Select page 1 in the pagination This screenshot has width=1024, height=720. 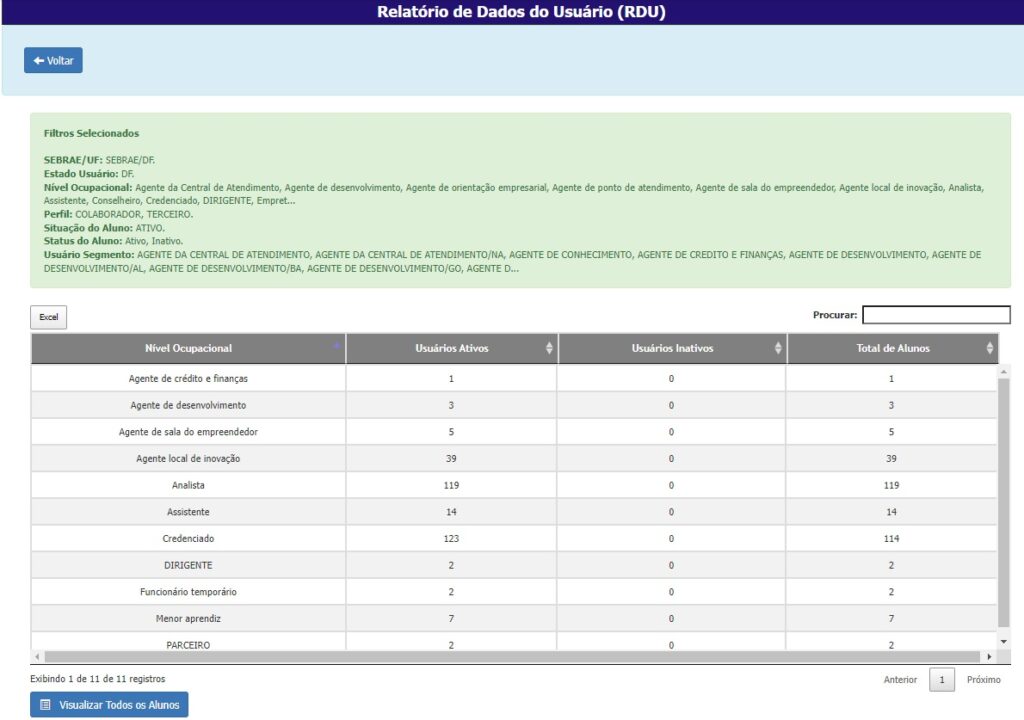pos(941,680)
